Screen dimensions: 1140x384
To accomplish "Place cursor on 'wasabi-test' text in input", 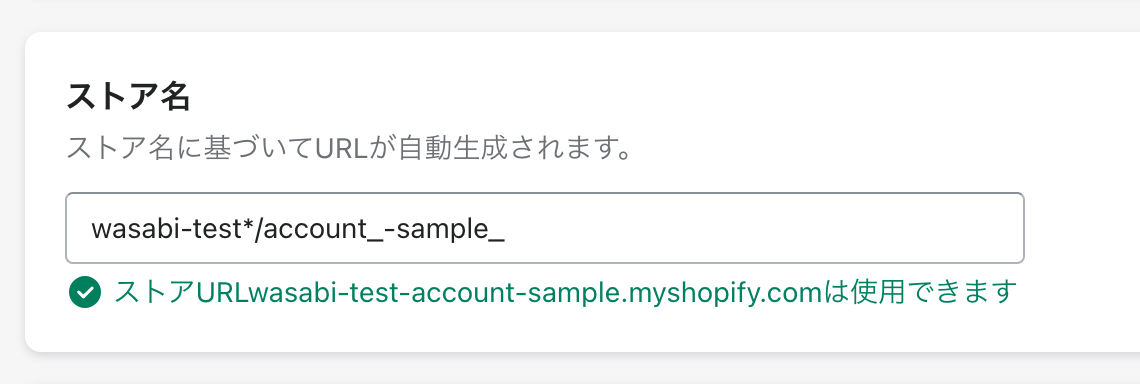I will tap(158, 229).
